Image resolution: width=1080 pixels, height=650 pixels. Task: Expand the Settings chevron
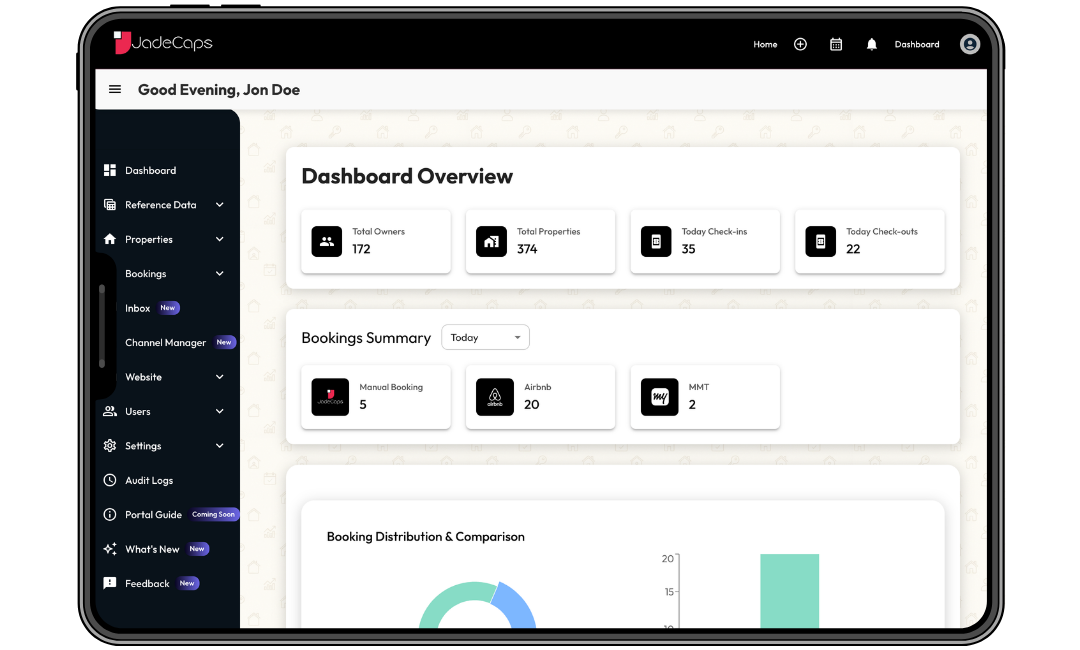pyautogui.click(x=220, y=445)
